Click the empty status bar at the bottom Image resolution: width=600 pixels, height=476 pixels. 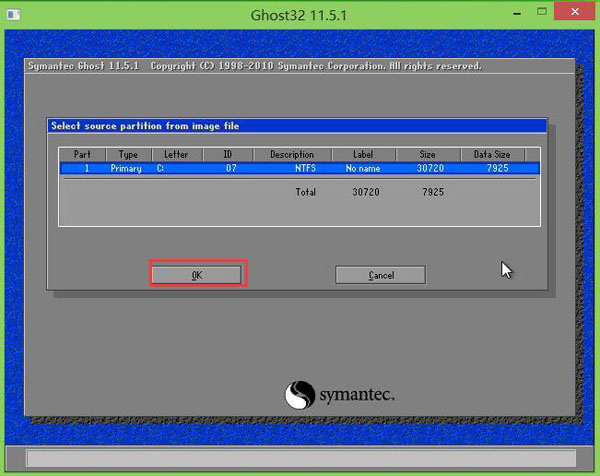301,458
